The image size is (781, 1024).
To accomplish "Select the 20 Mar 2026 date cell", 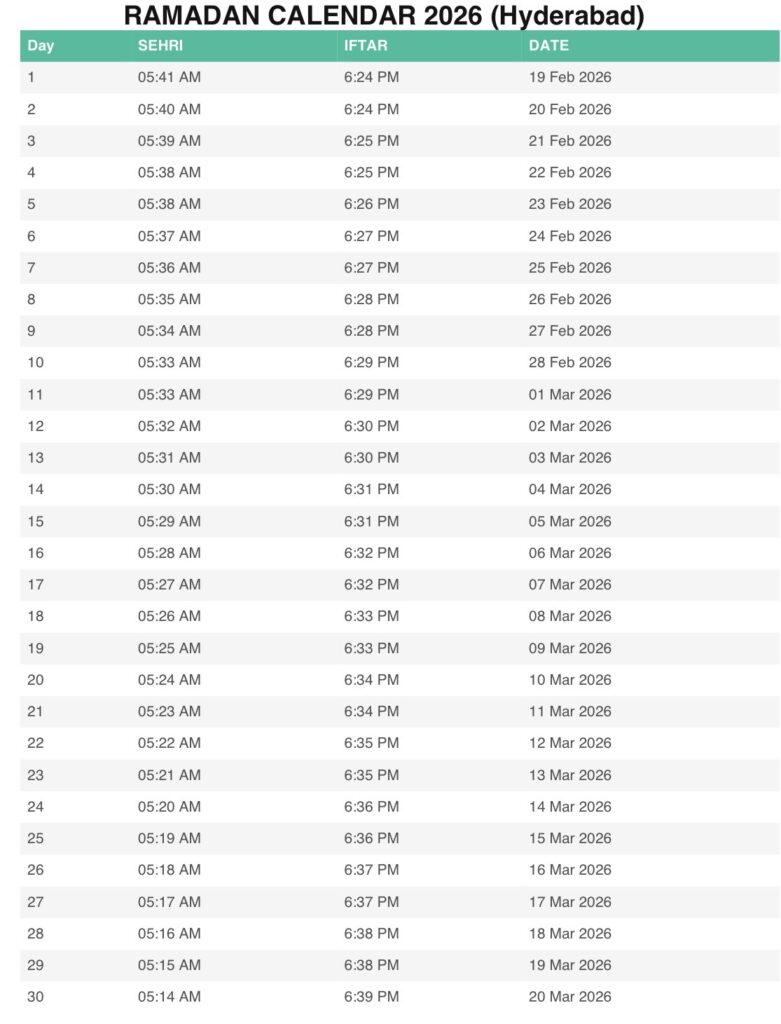I will pos(569,996).
